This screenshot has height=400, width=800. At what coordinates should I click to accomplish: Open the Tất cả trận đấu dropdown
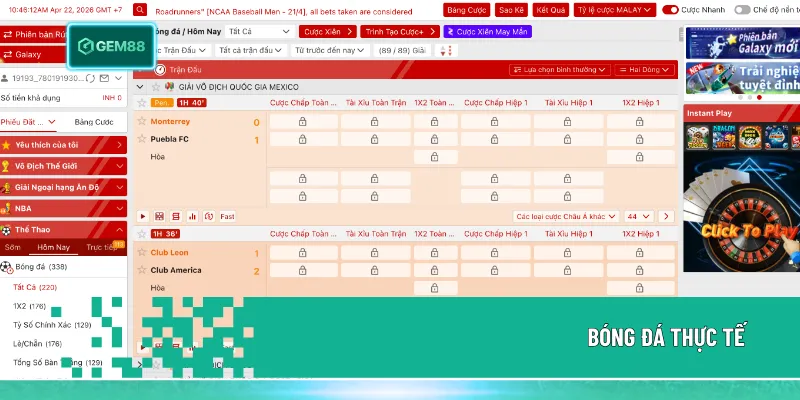(251, 51)
